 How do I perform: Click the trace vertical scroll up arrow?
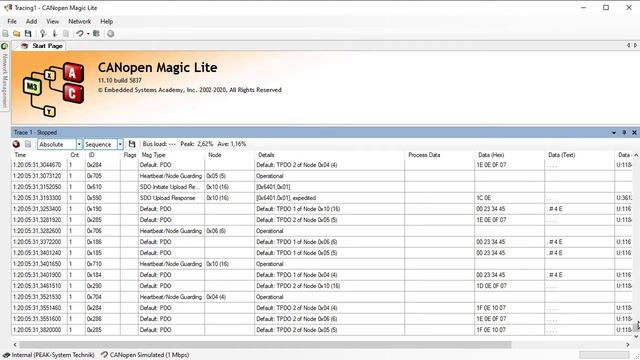(x=636, y=155)
